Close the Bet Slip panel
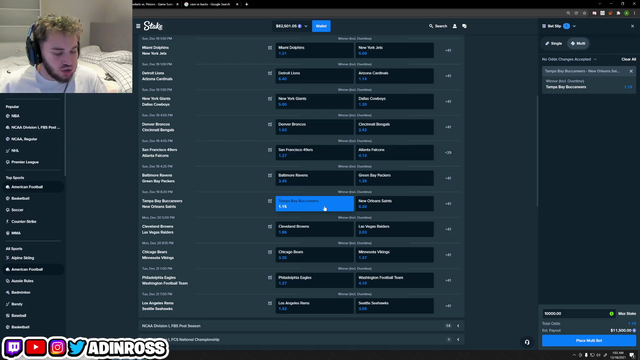 [633, 26]
